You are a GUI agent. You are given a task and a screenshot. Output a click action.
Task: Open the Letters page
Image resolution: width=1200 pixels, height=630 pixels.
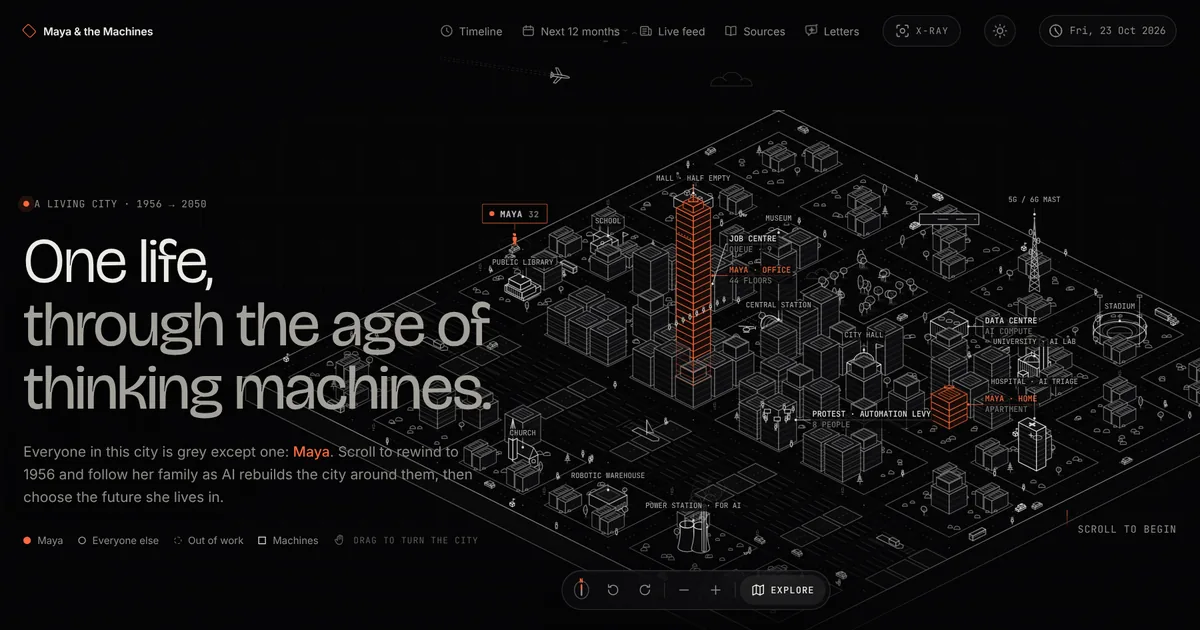[832, 31]
